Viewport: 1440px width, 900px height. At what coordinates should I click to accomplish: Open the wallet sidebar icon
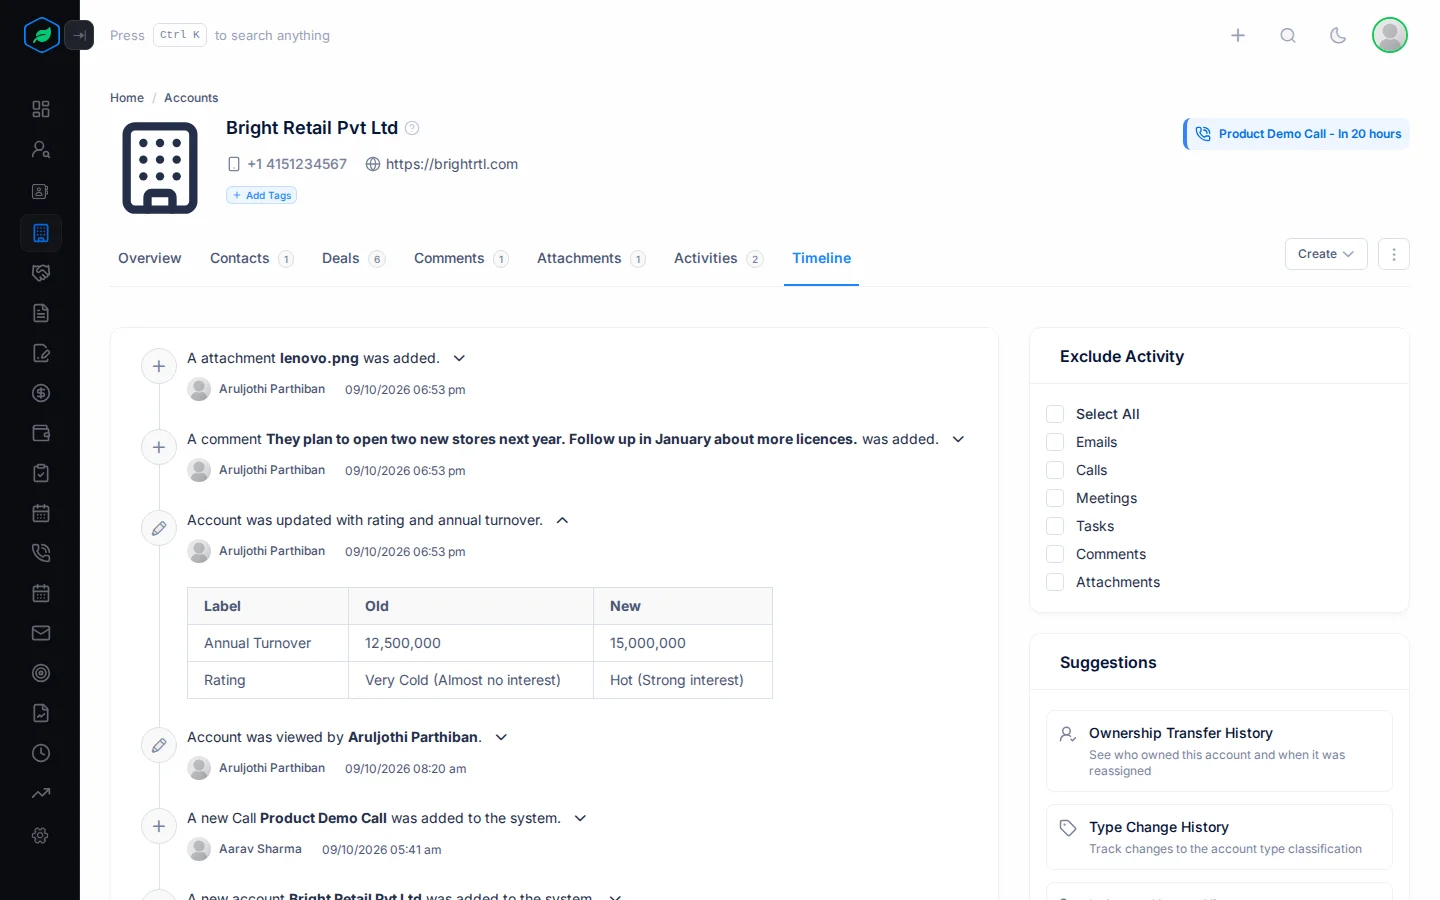pos(41,433)
